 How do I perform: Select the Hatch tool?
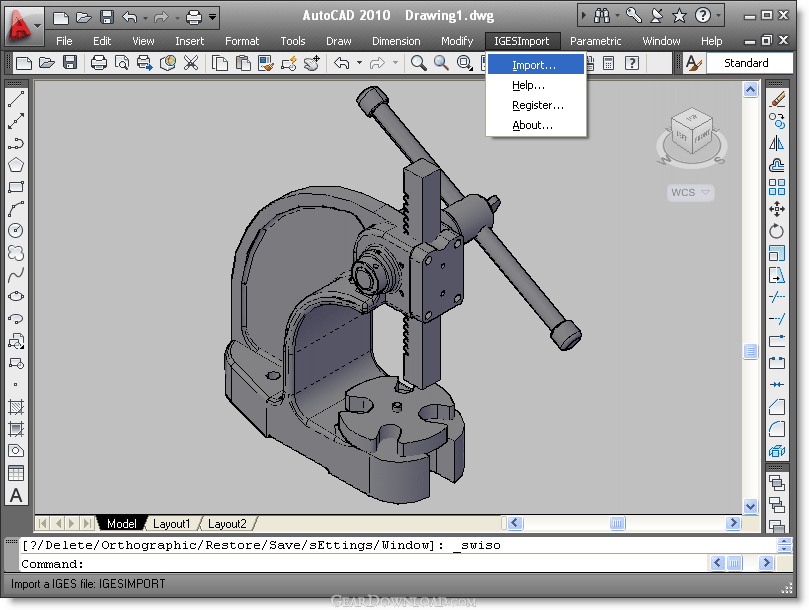pos(16,407)
